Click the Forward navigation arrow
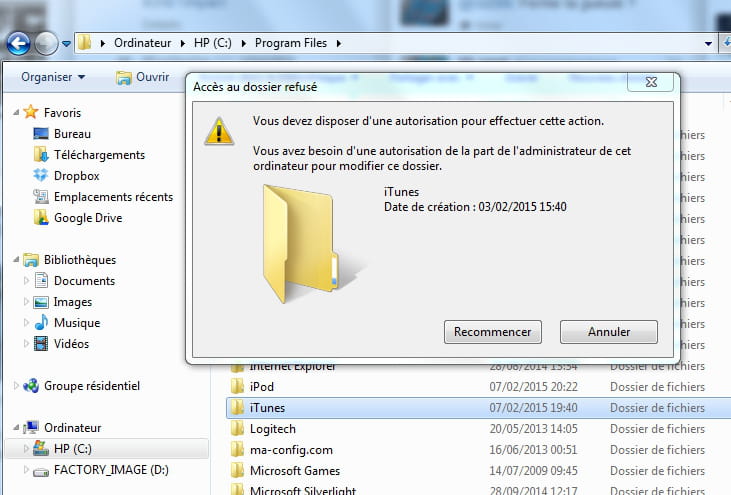This screenshot has height=495, width=731. 47,44
